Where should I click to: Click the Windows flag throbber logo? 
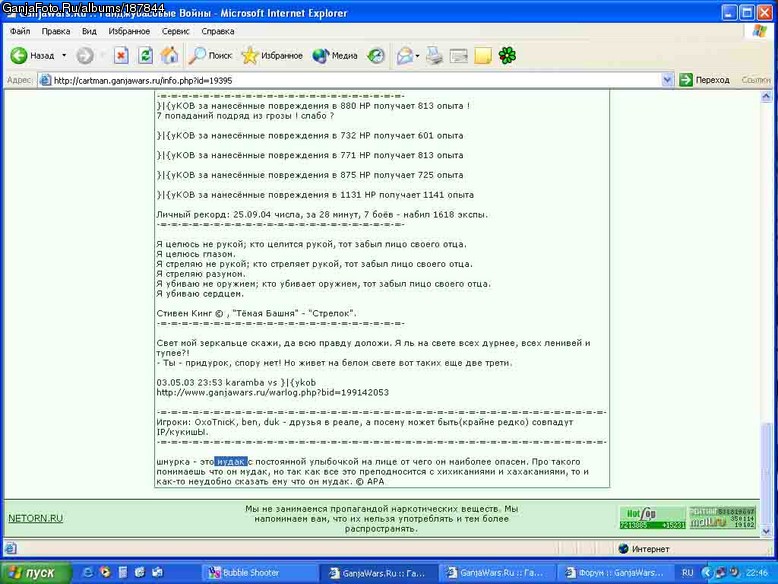pos(759,31)
